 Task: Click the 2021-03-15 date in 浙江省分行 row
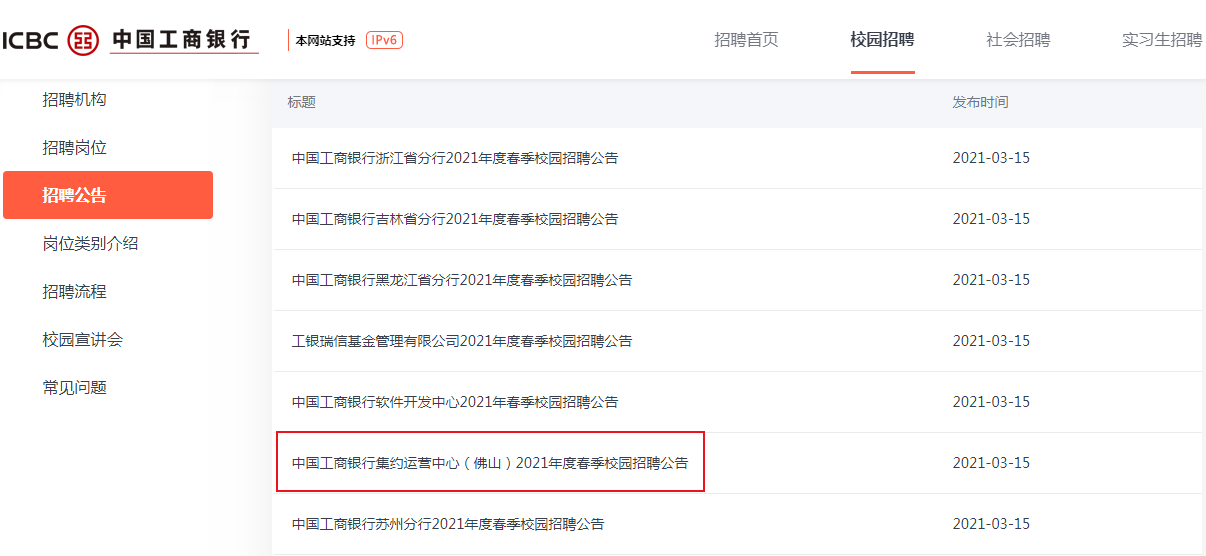991,158
